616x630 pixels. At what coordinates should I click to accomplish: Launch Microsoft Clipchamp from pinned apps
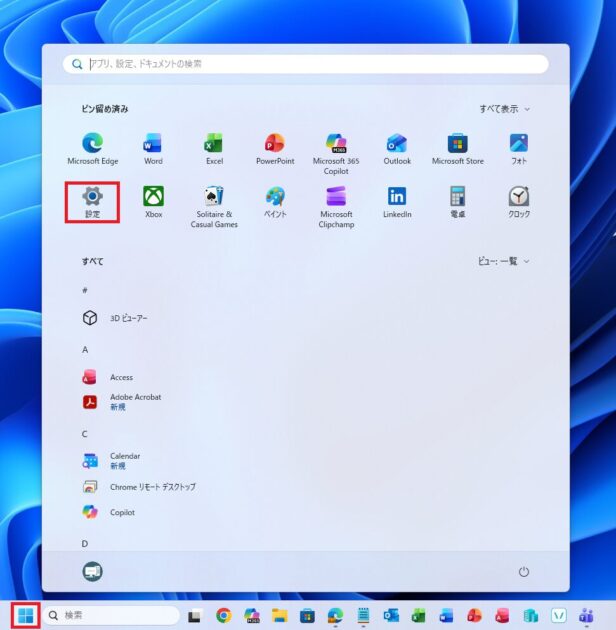coord(336,207)
